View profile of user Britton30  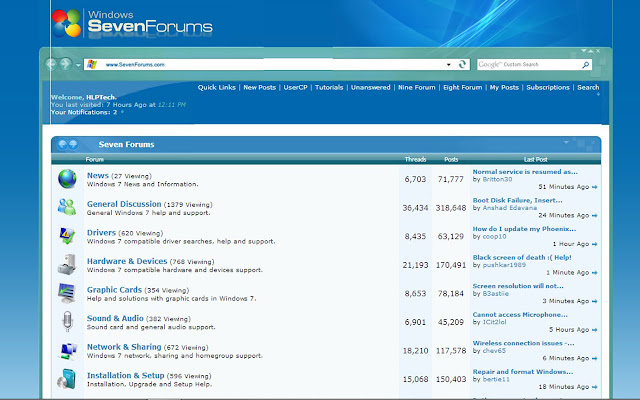pos(497,179)
